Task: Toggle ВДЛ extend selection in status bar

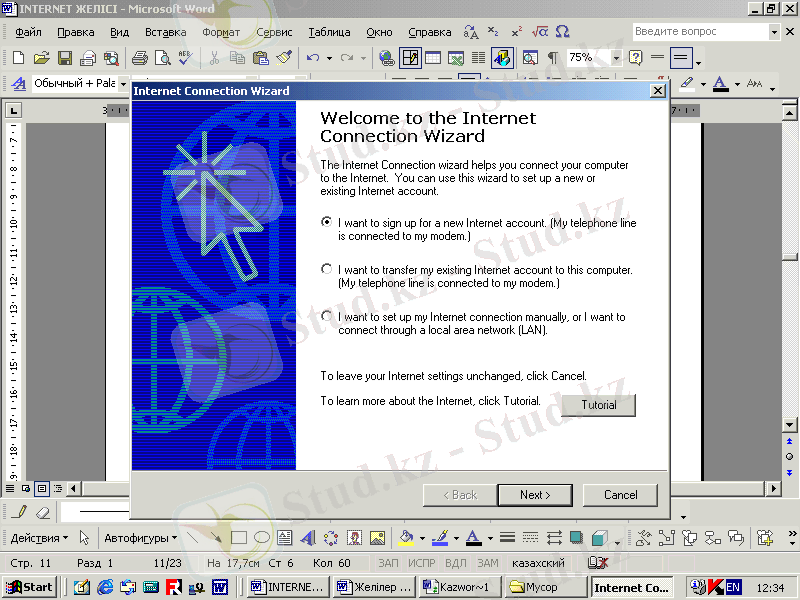Action: 456,563
